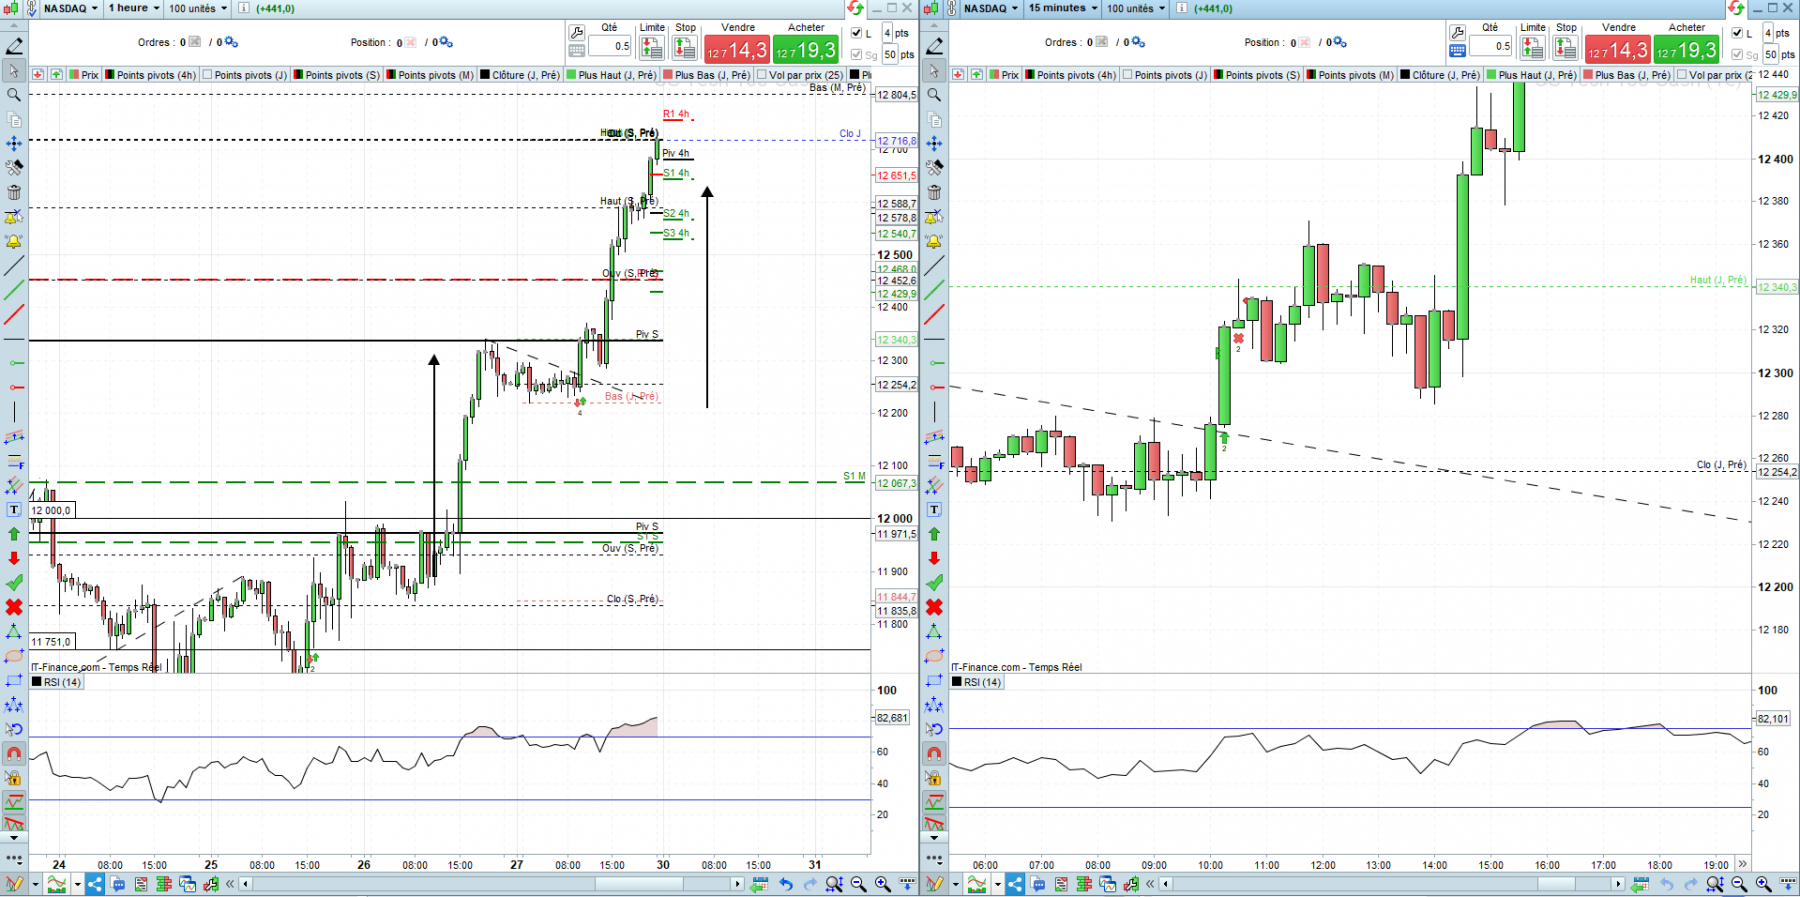Click the red X delete drawing tool
Viewport: 1800px width, 897px height.
14,608
